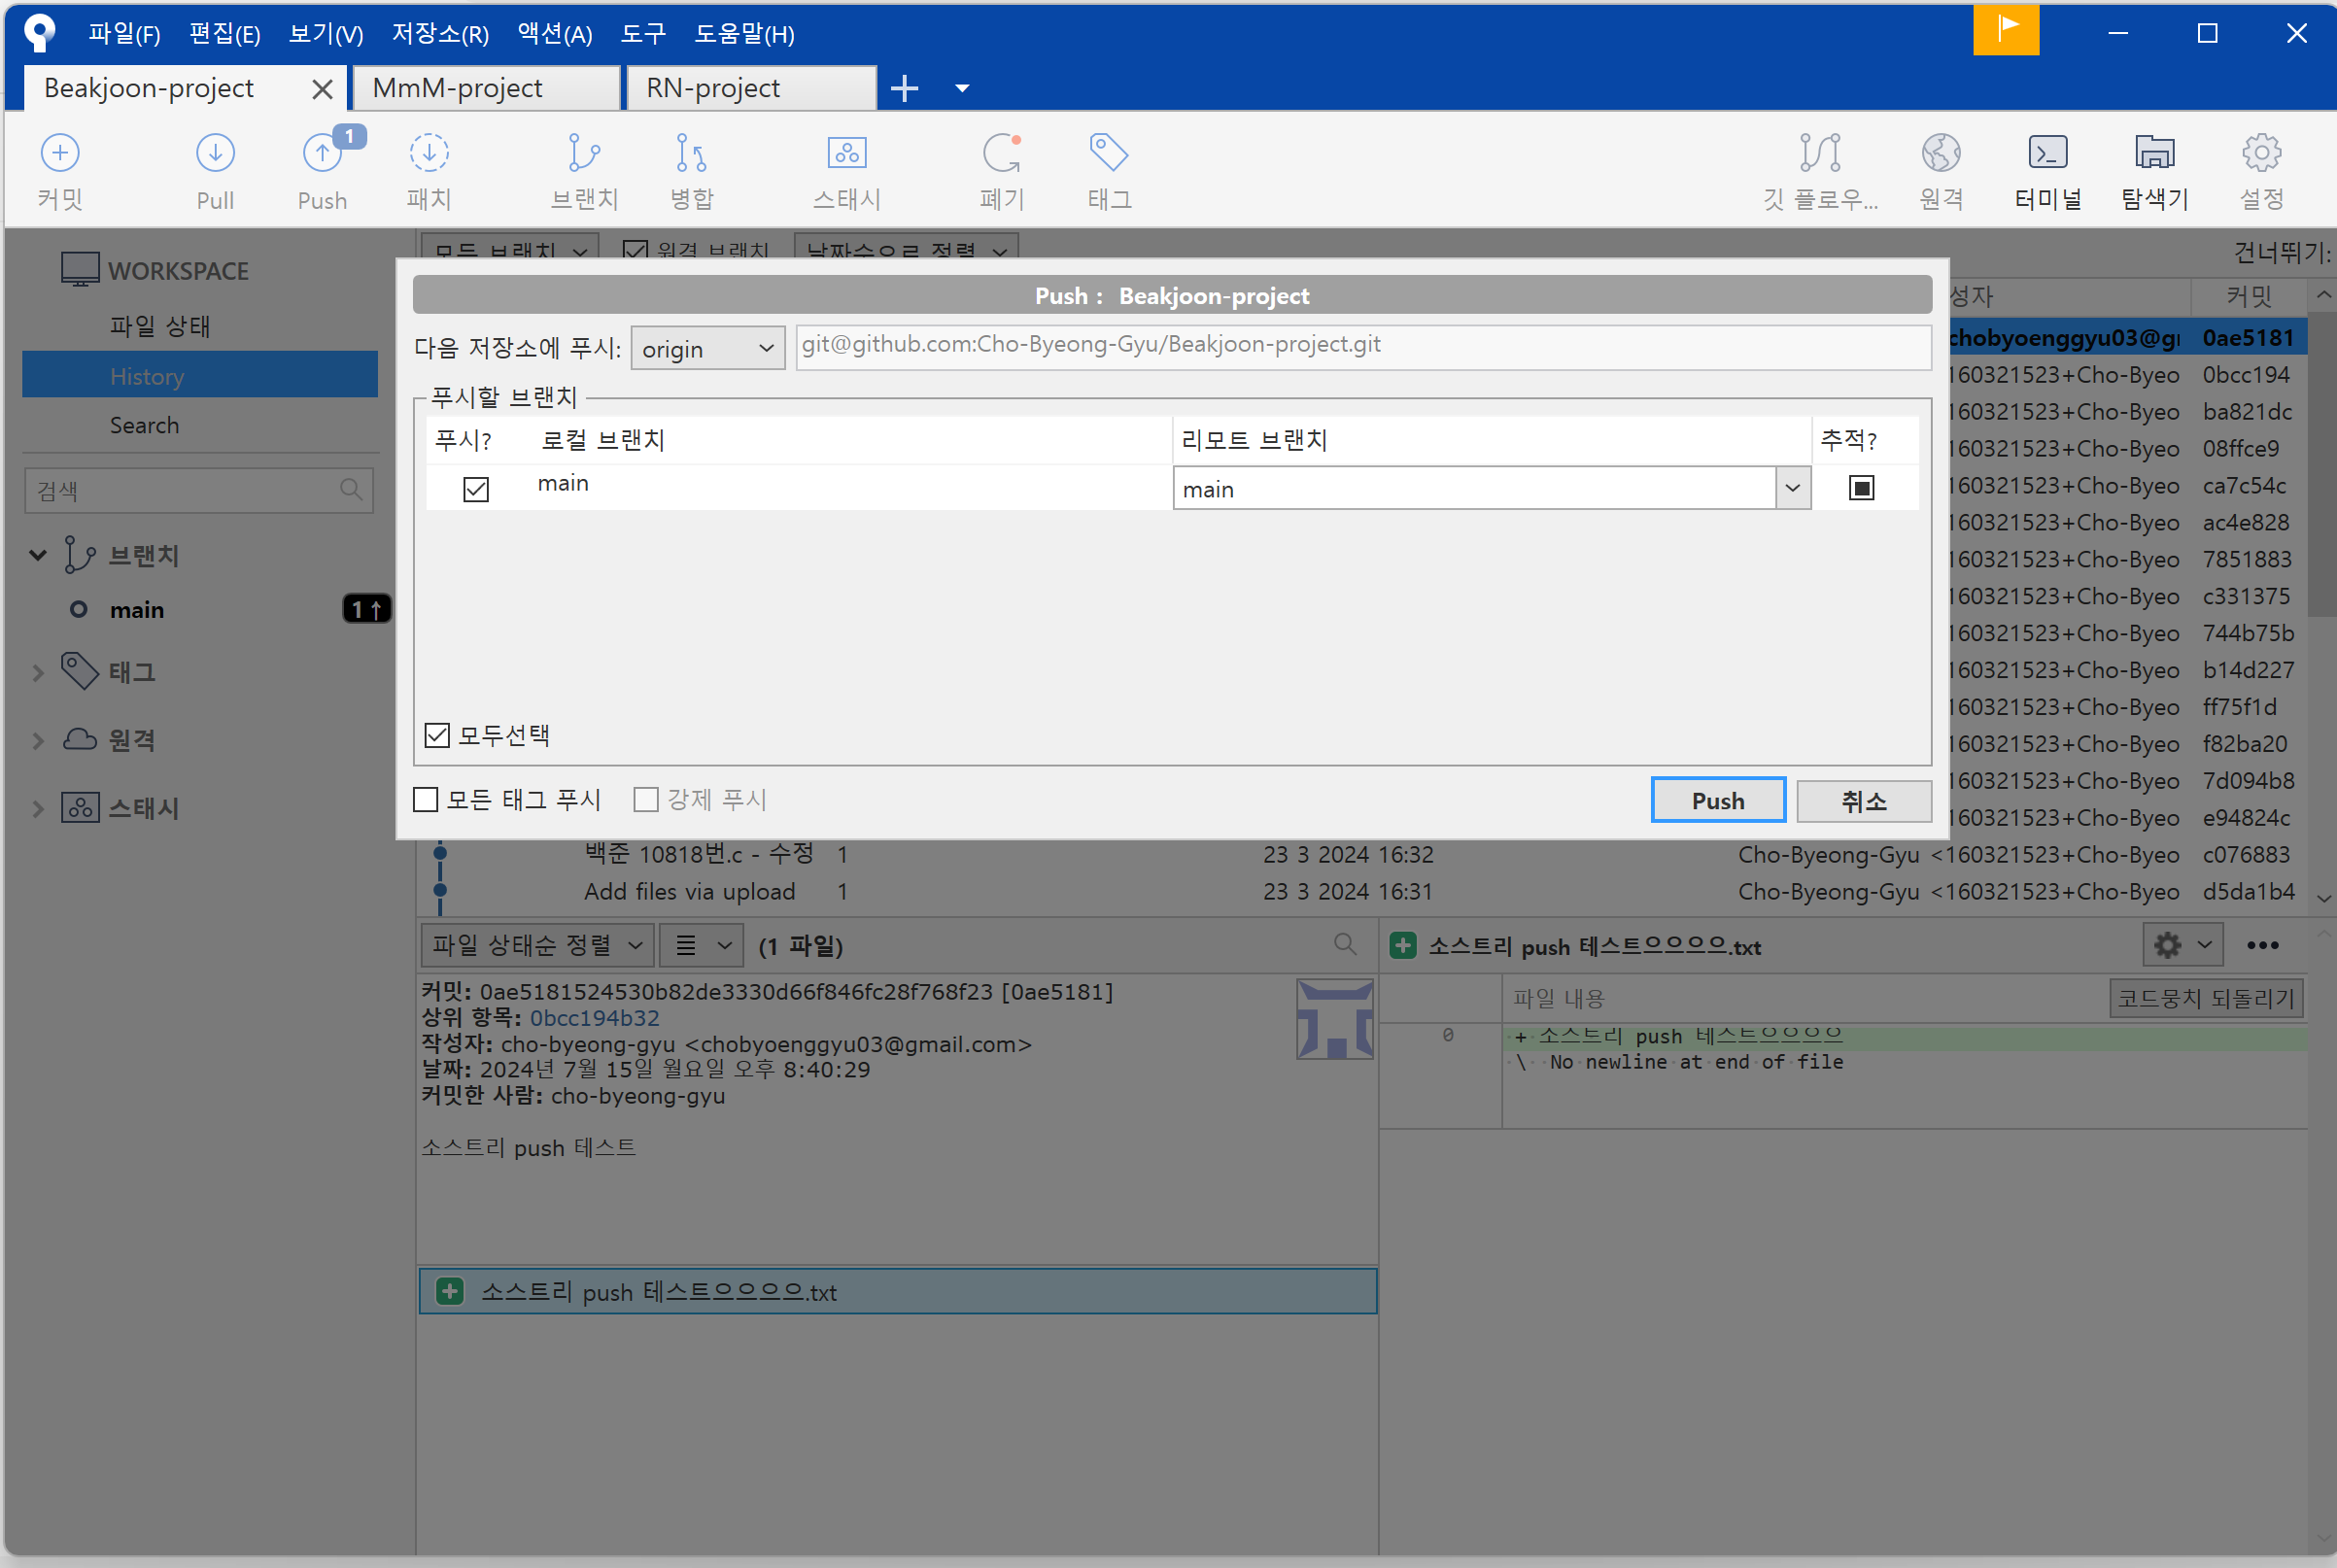Open the remote branch main dropdown
This screenshot has height=1568, width=2337.
1792,489
